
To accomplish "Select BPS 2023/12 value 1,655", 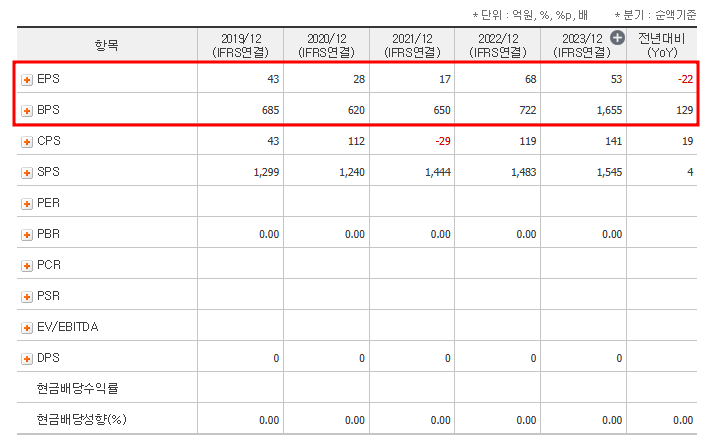I will (x=609, y=110).
